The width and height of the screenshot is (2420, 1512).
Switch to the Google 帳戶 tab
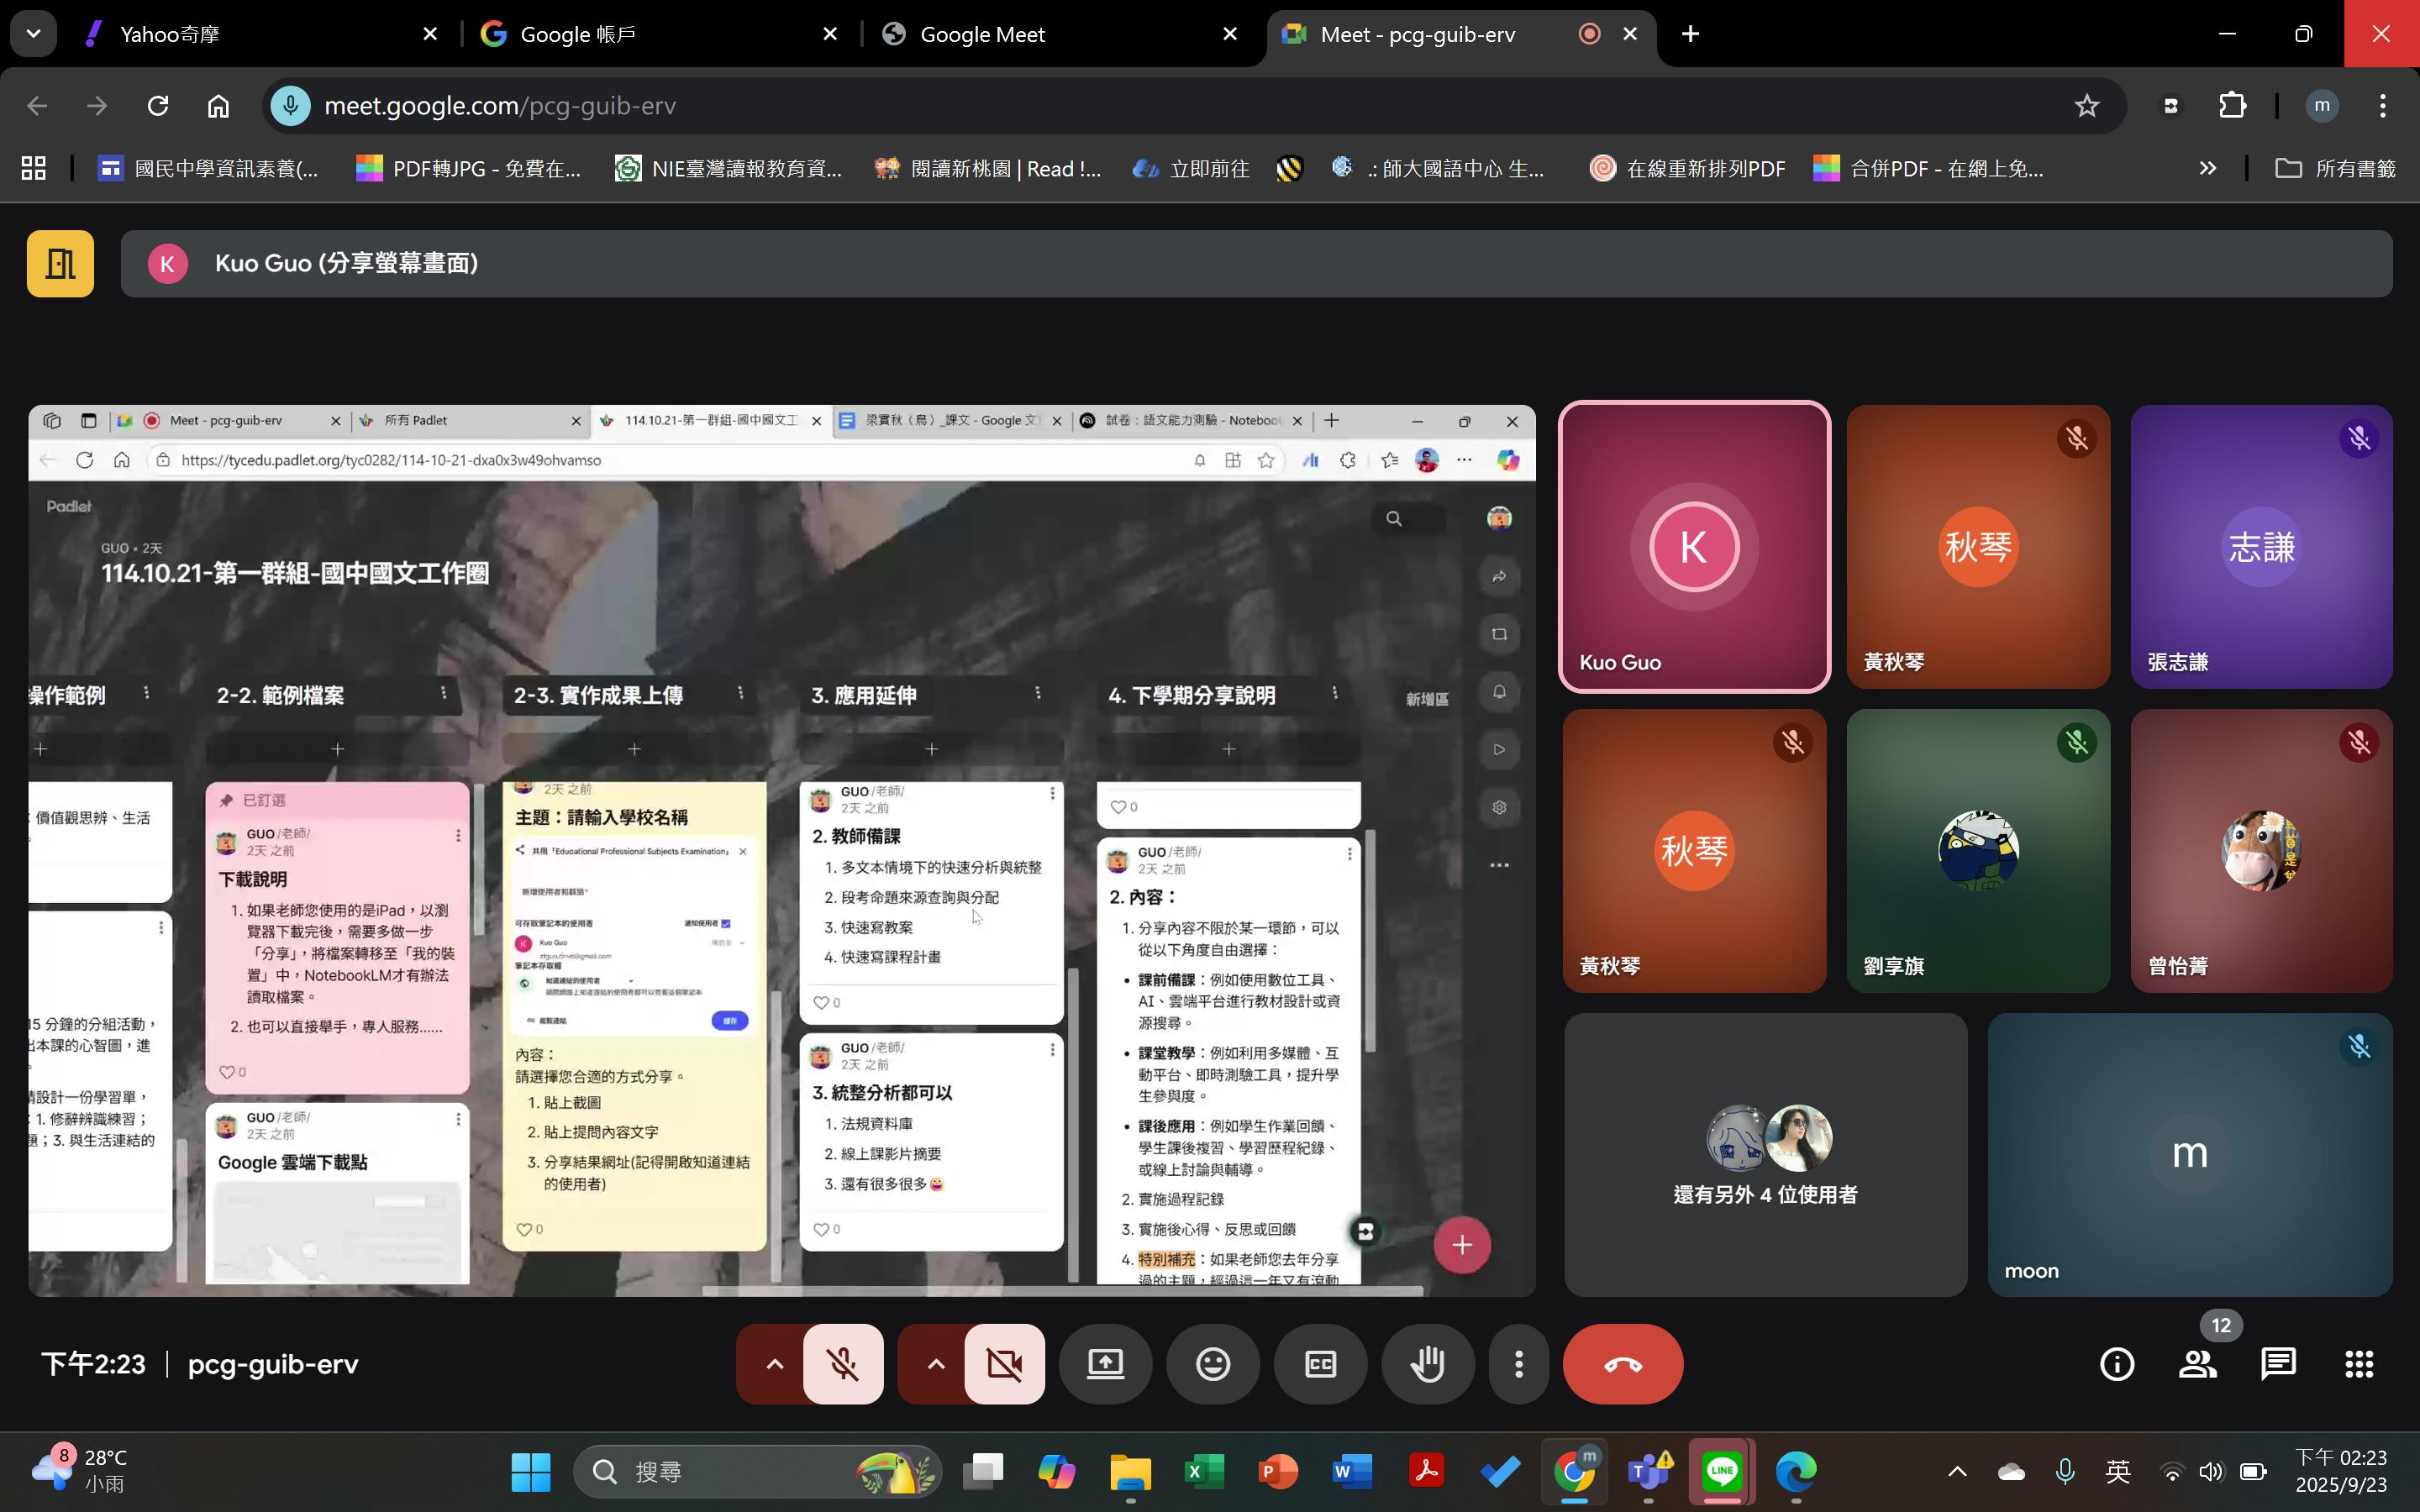(x=578, y=34)
